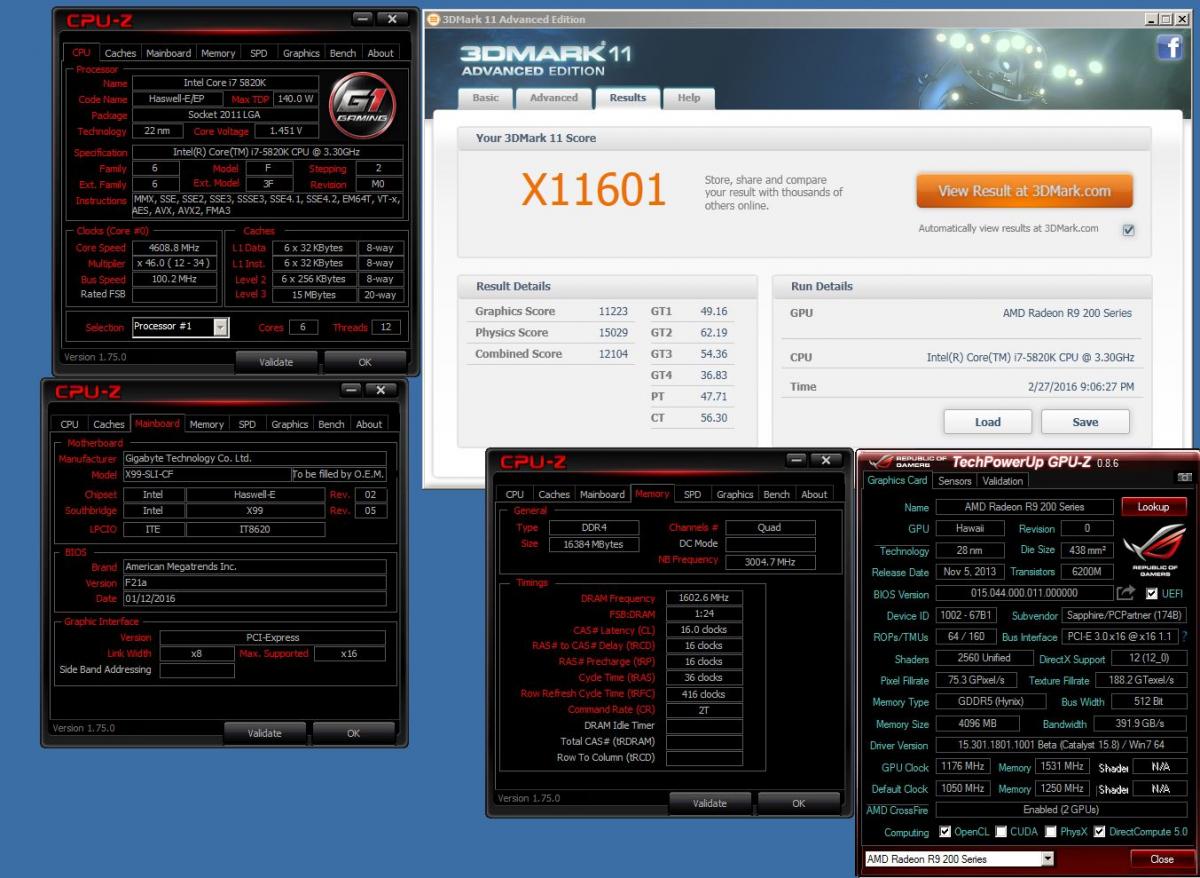
Task: Select the Results tab in 3DMark 11
Action: click(627, 97)
